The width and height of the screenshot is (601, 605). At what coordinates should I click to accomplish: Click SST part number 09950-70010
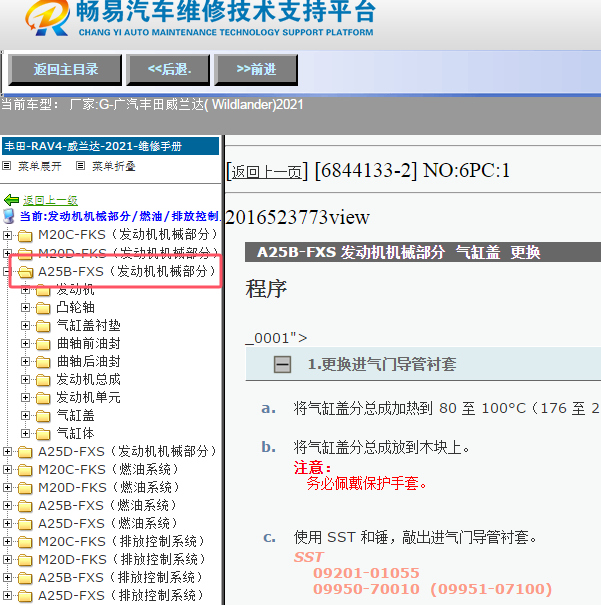tap(366, 589)
